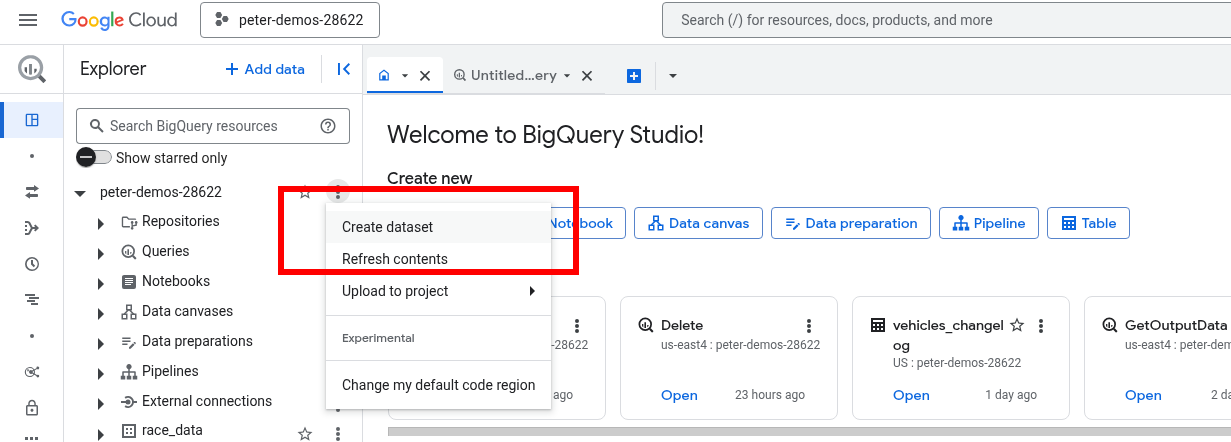Screen dimensions: 1231x442
Task: Open the indented-lines icon in left rail
Action: tap(32, 299)
